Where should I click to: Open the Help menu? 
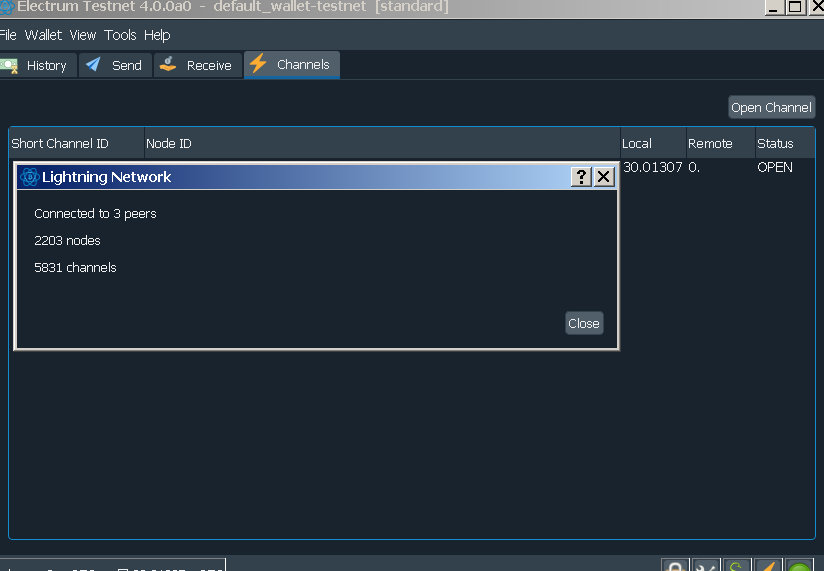point(157,35)
